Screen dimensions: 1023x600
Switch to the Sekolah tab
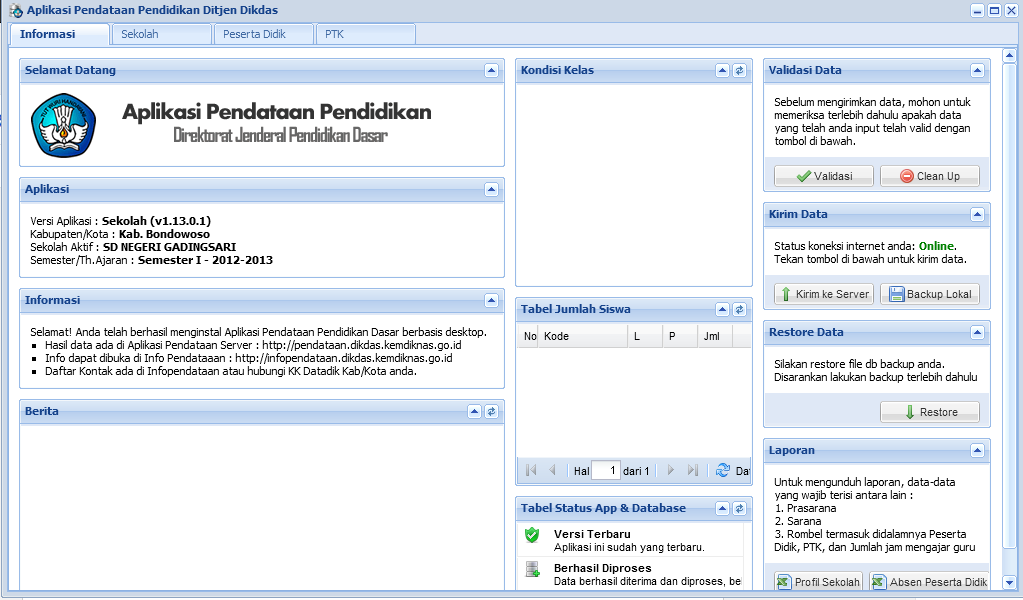pyautogui.click(x=161, y=34)
